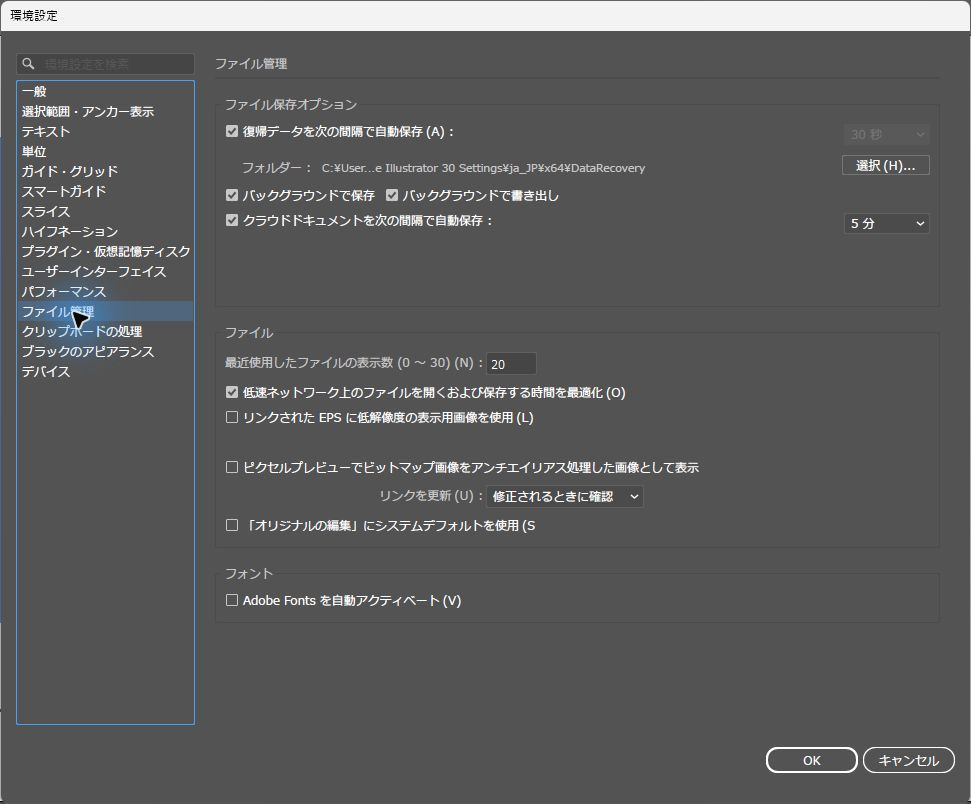Open ハイフネーション preferences
971x804 pixels.
click(105, 231)
